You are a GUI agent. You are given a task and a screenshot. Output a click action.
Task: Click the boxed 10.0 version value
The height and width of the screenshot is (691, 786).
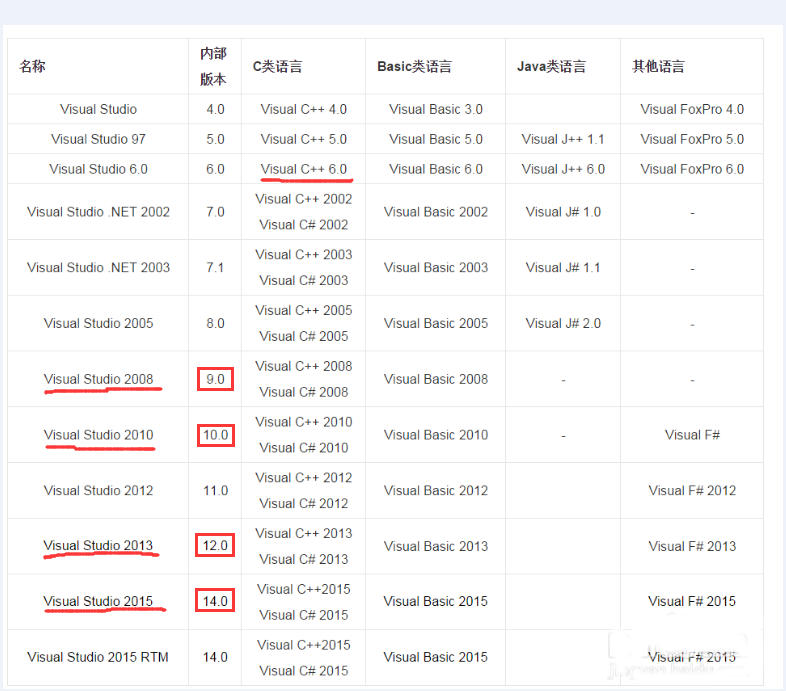point(216,435)
